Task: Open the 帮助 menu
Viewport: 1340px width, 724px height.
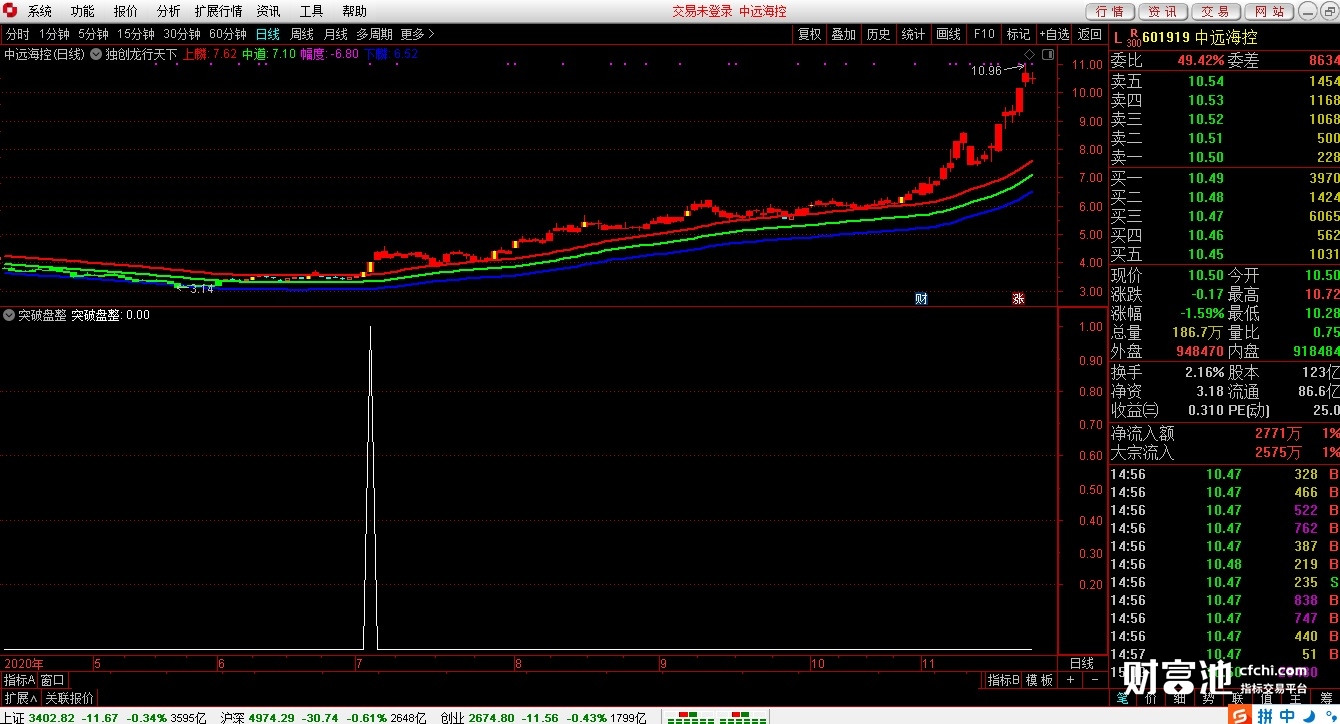Action: [x=354, y=11]
